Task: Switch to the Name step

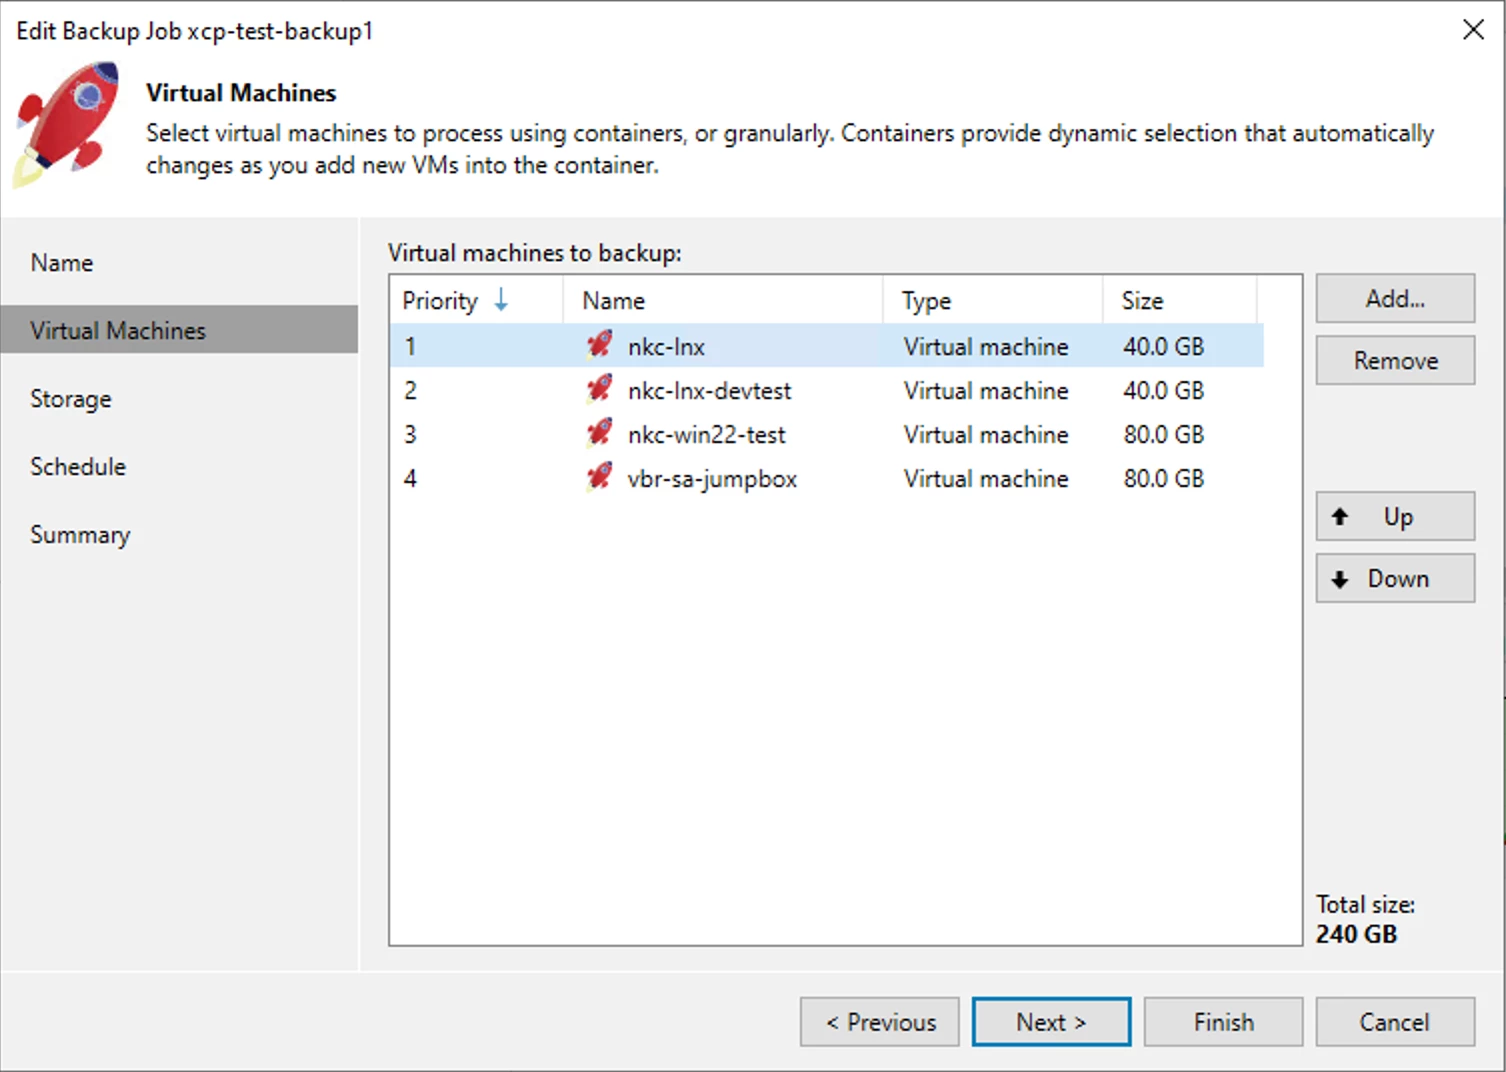Action: coord(62,263)
